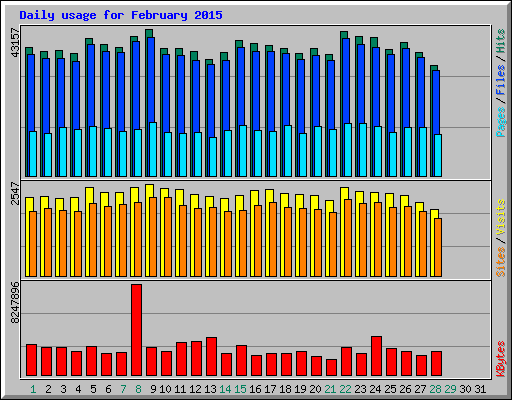The image size is (512, 400).
Task: Click the day label '15' on the x-axis
Action: pos(240,389)
